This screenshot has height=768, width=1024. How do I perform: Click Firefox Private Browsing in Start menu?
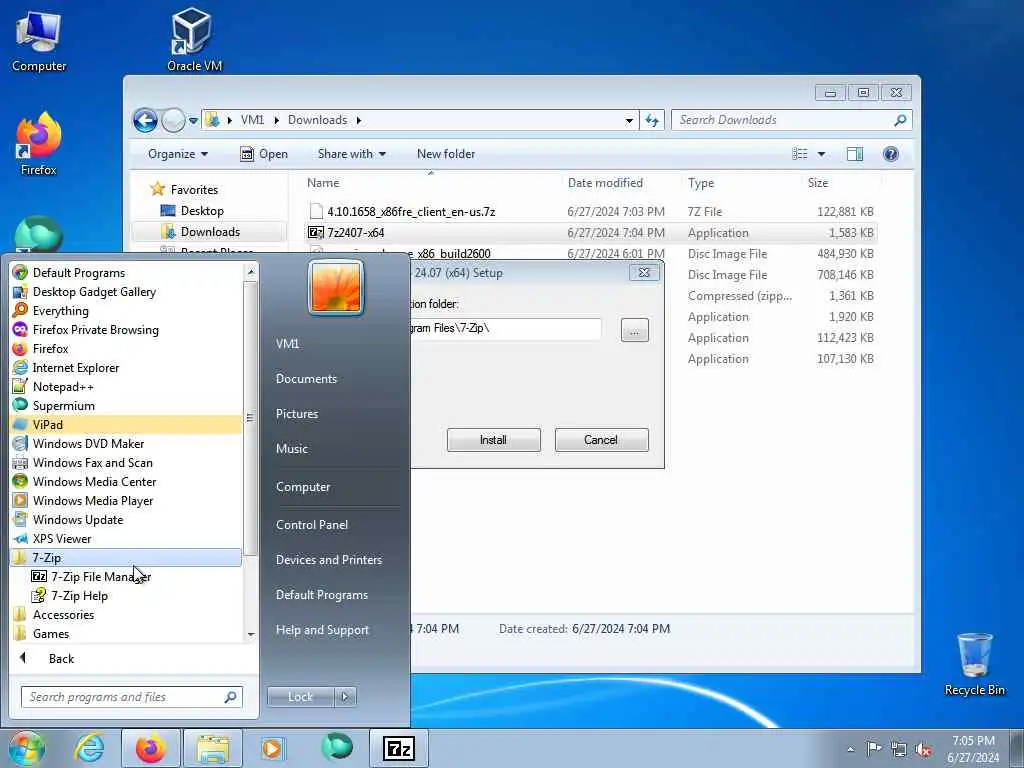pyautogui.click(x=95, y=330)
